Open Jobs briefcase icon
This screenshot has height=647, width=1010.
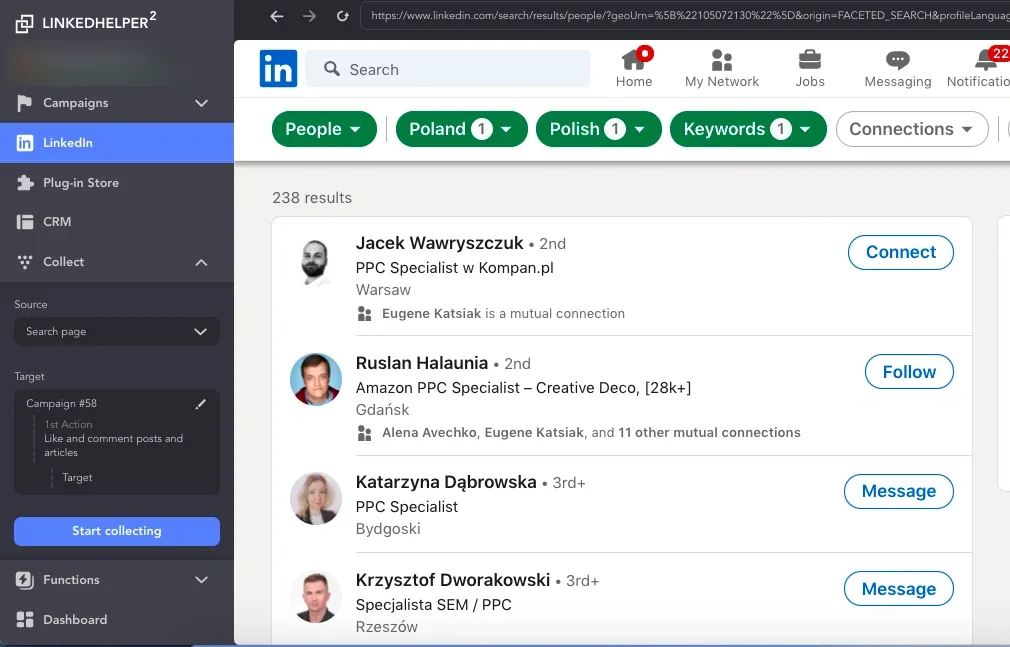coord(810,60)
